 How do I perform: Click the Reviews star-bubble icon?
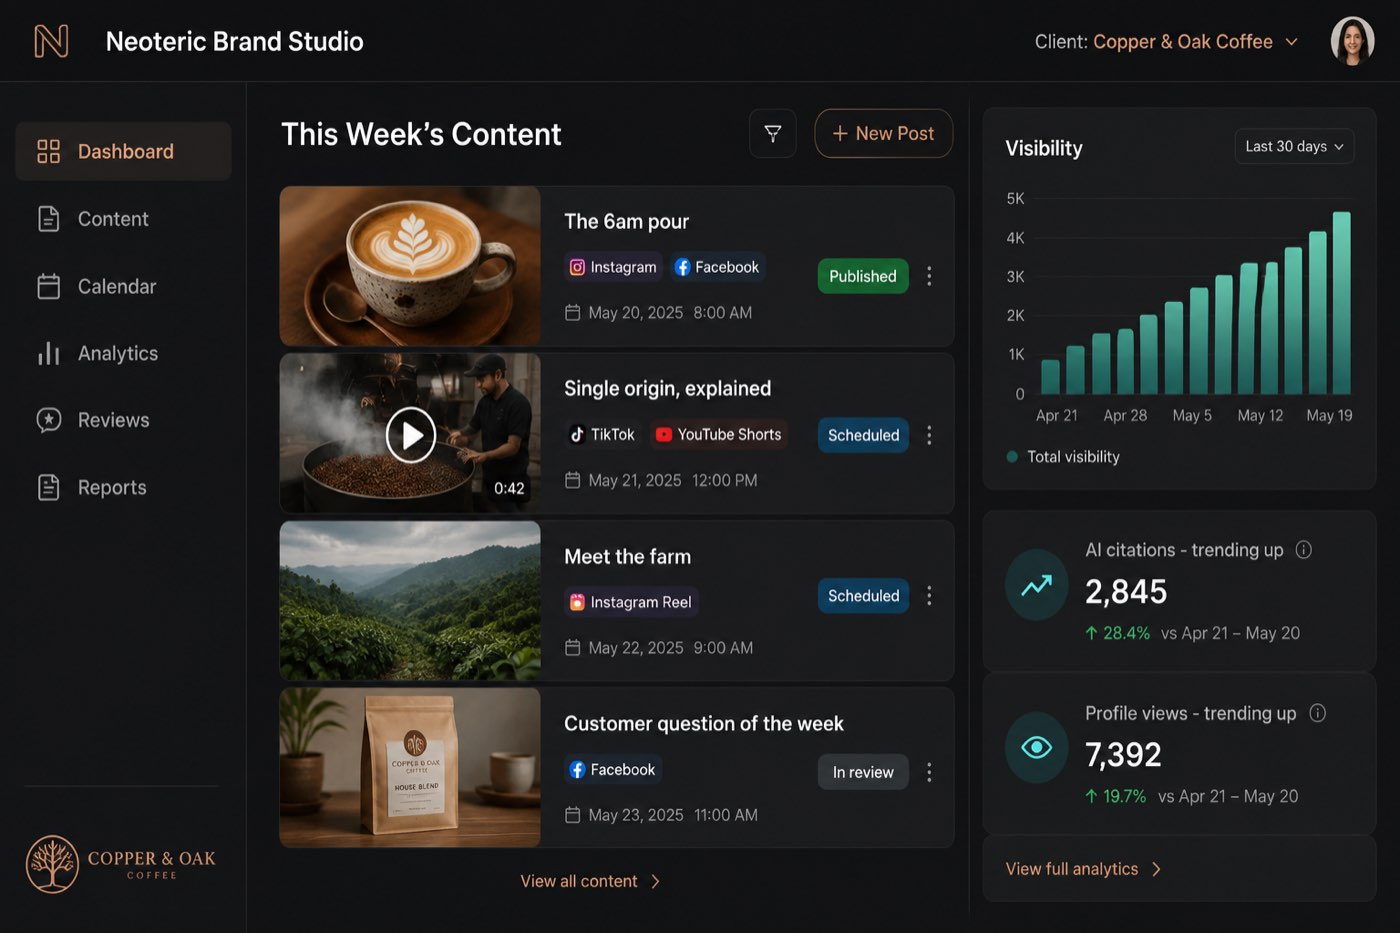click(48, 420)
